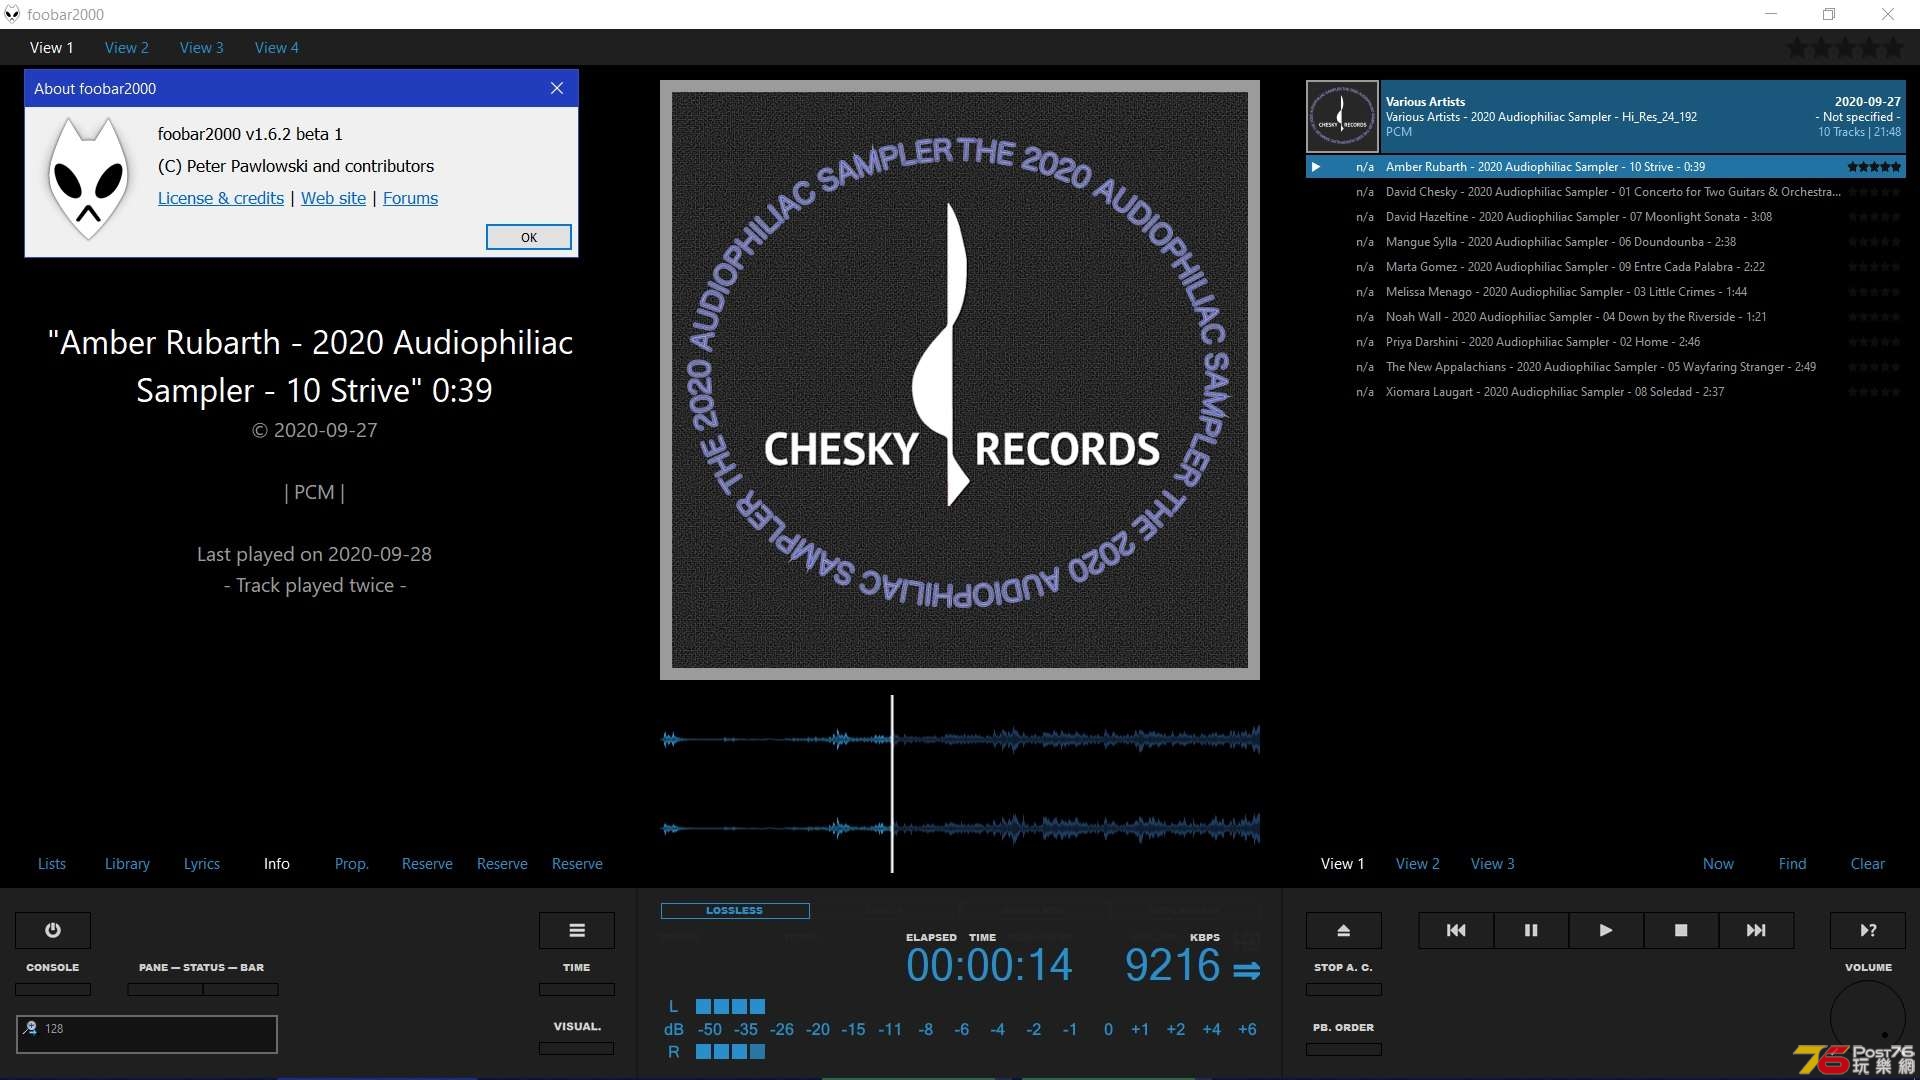Click the search icon in the filter box

pos(31,1028)
